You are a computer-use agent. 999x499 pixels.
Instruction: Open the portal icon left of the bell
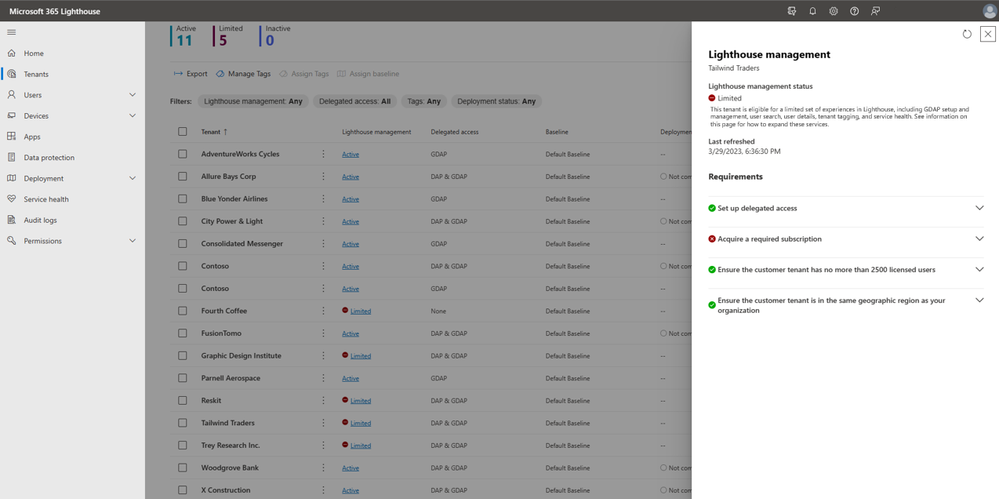[792, 11]
